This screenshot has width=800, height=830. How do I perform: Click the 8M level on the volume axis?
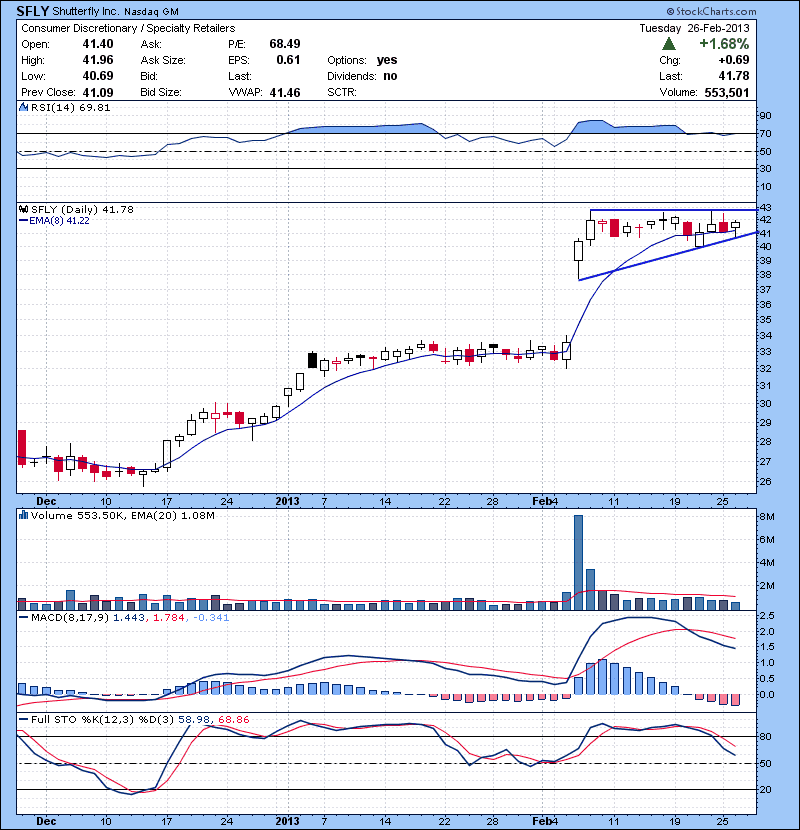767,517
